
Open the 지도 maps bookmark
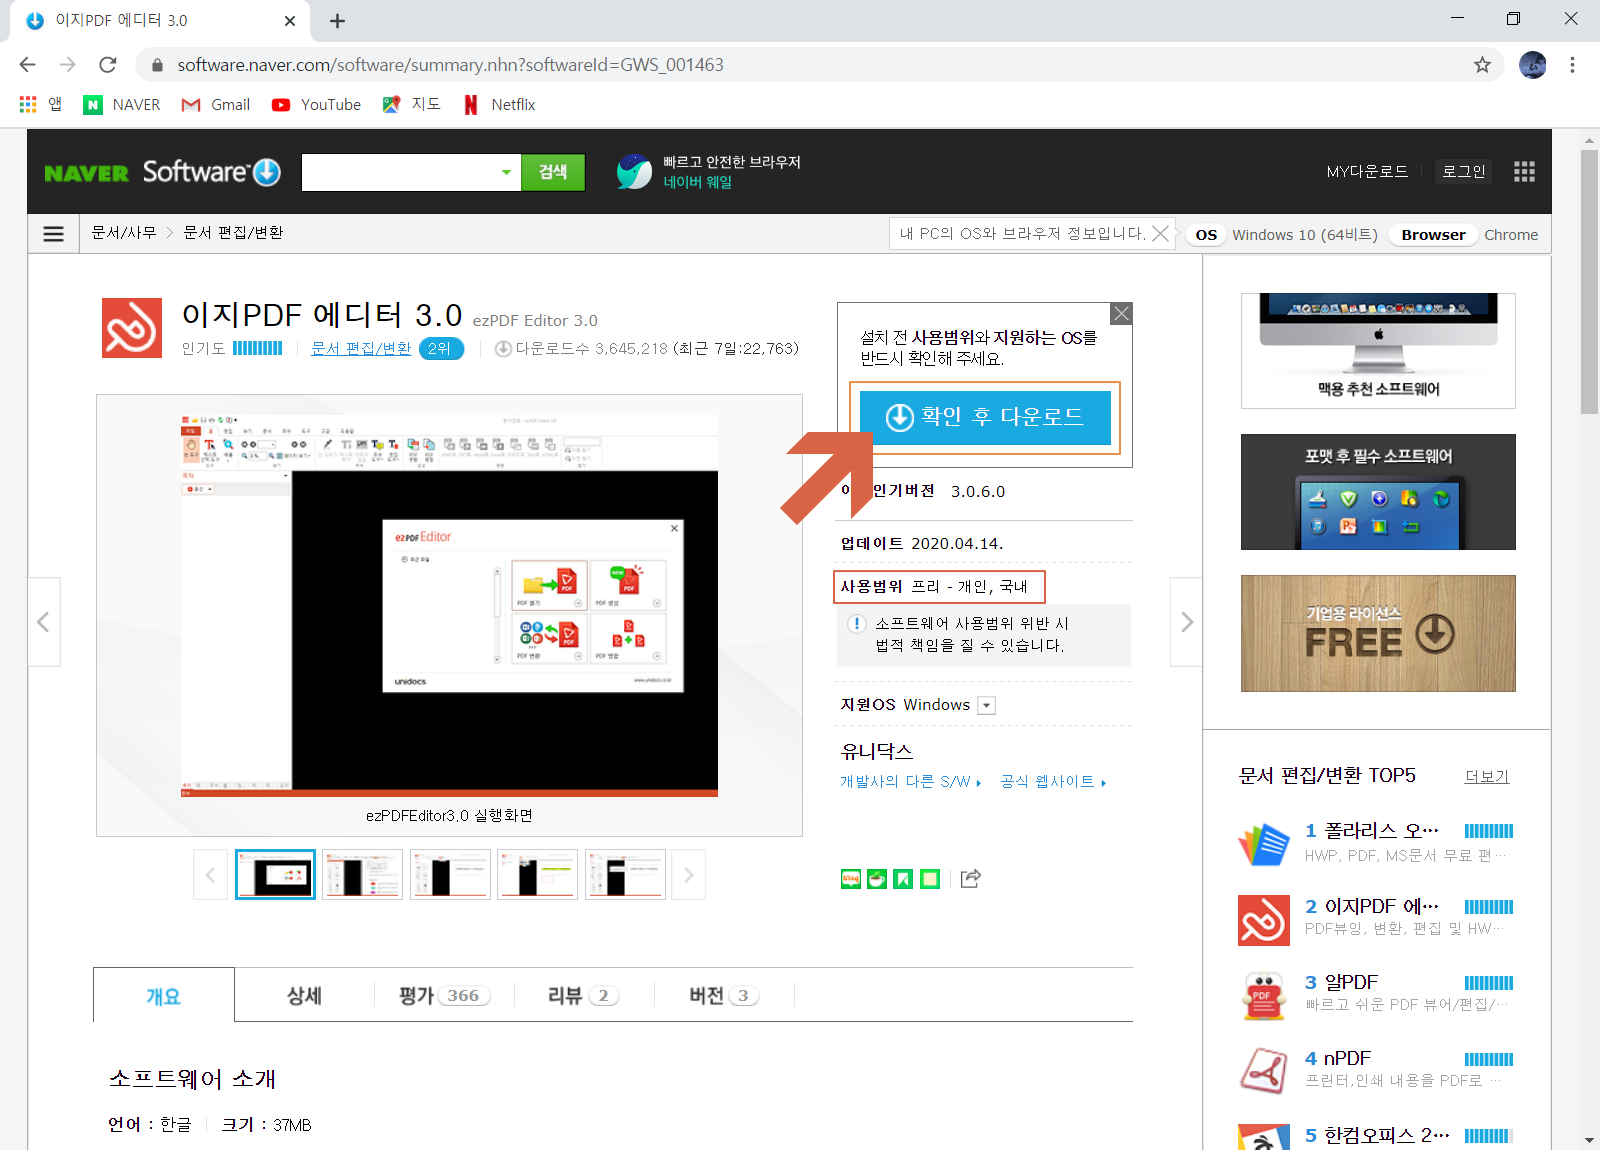click(x=412, y=104)
